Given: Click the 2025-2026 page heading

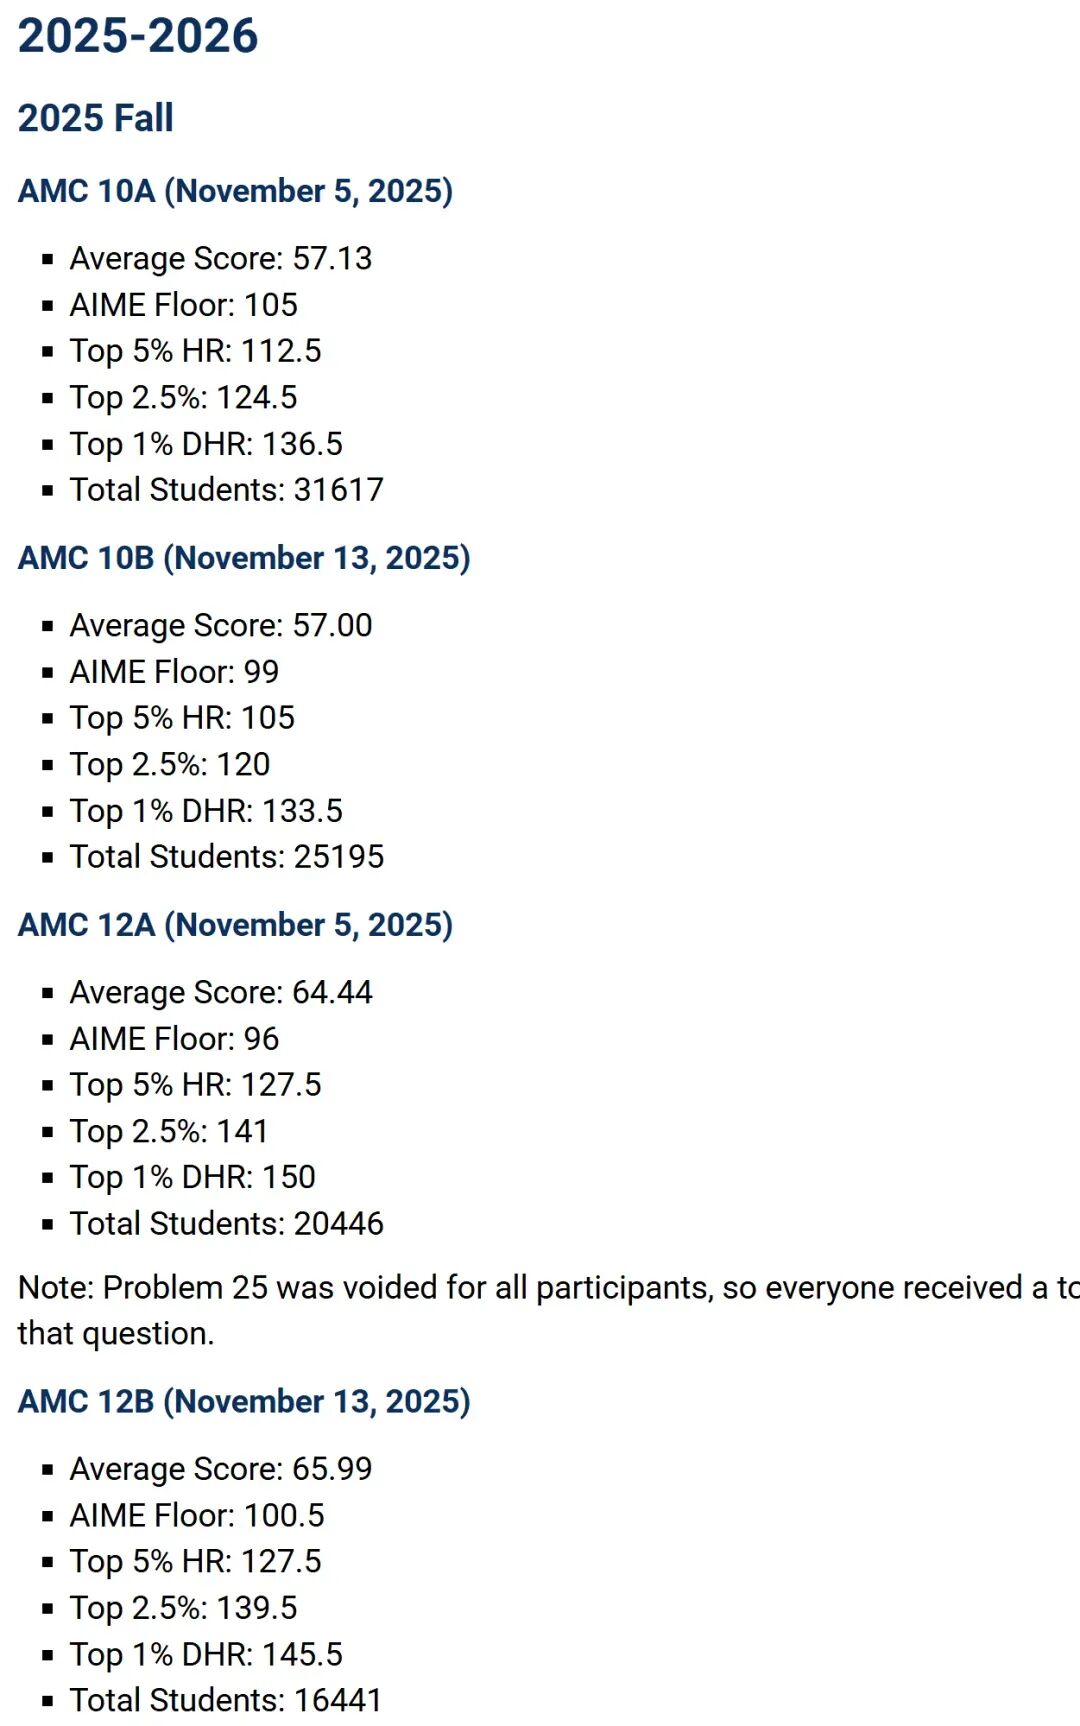Looking at the screenshot, I should pos(138,36).
